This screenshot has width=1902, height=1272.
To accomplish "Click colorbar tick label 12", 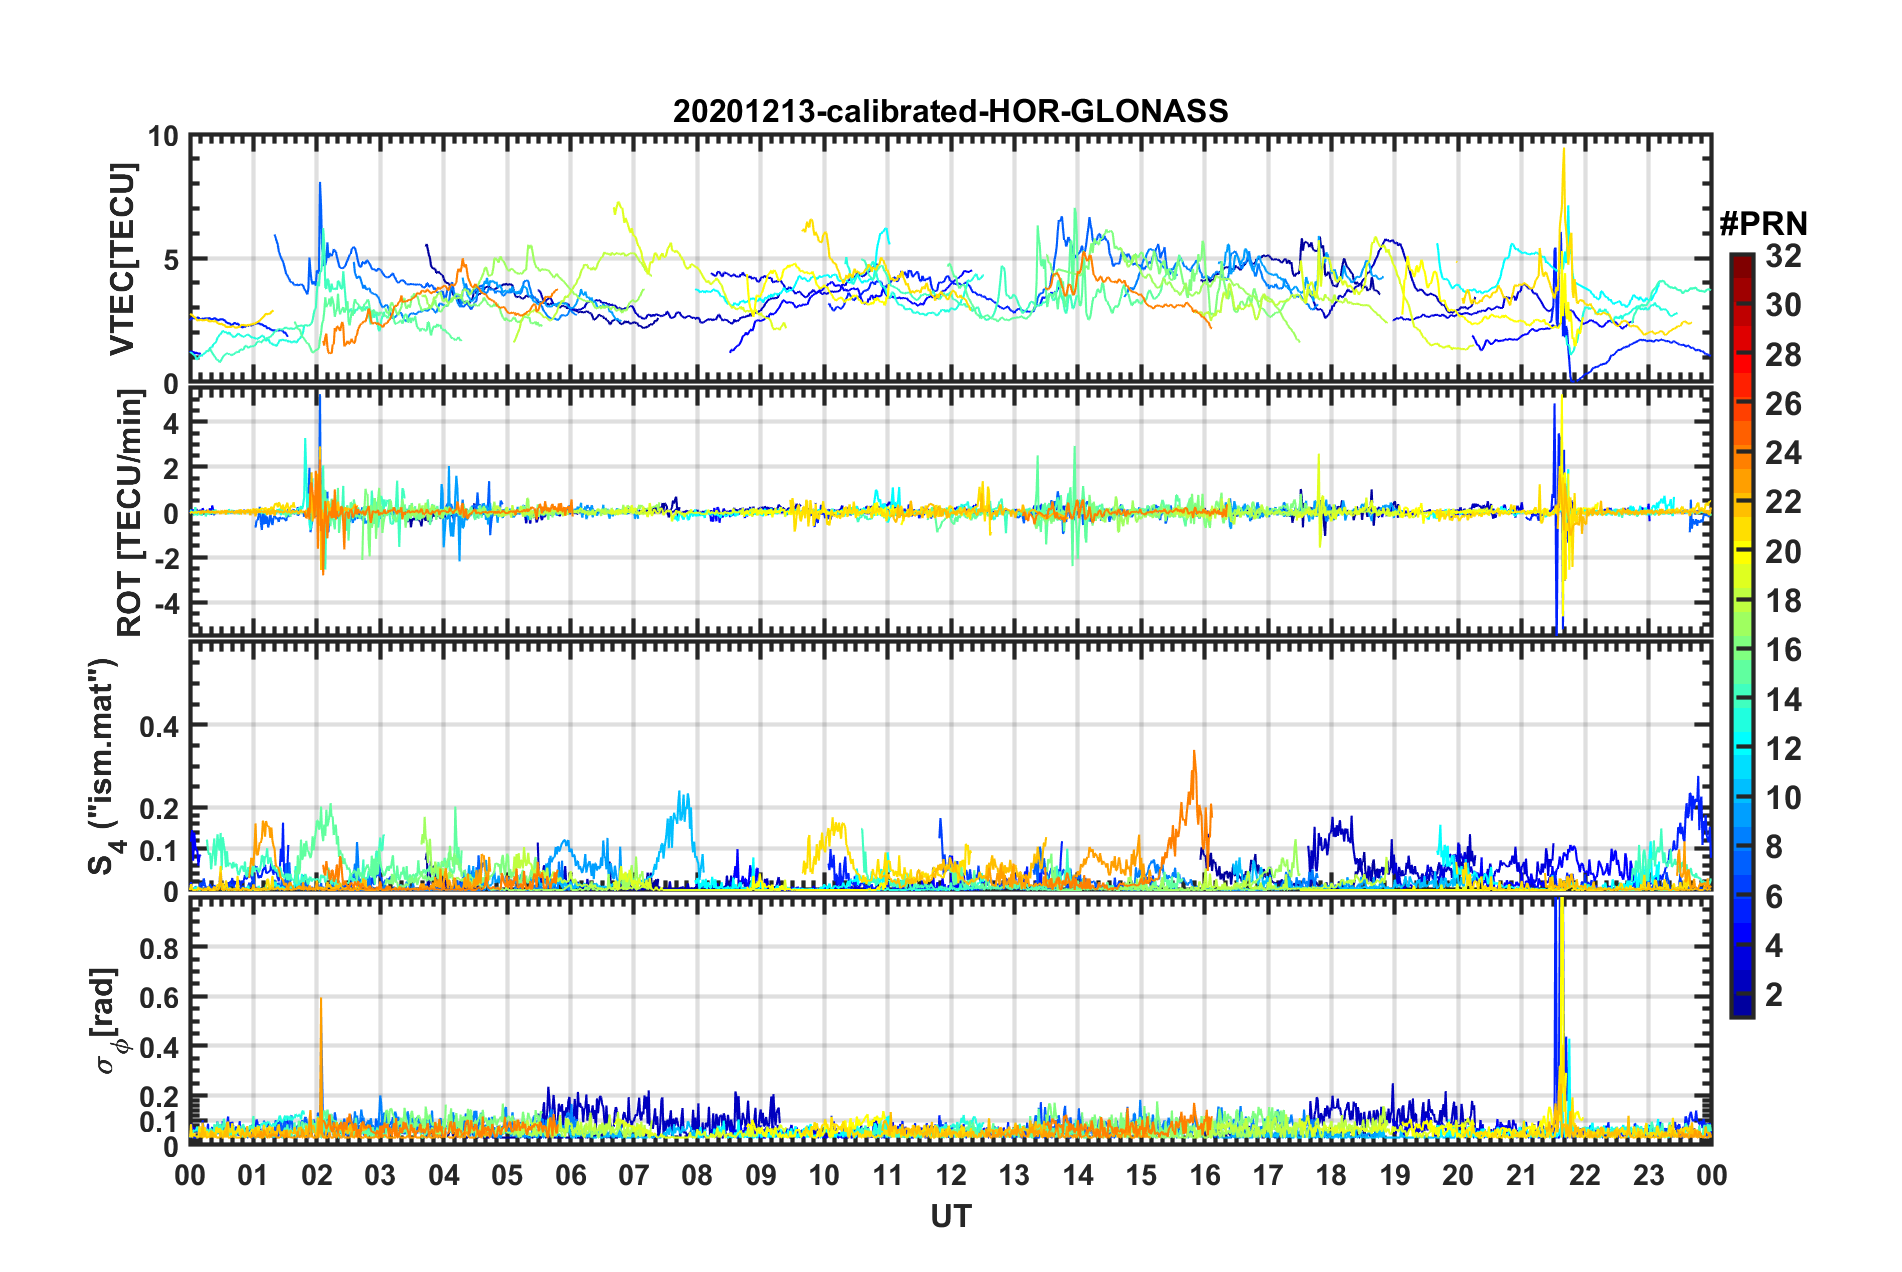I will pyautogui.click(x=1783, y=749).
